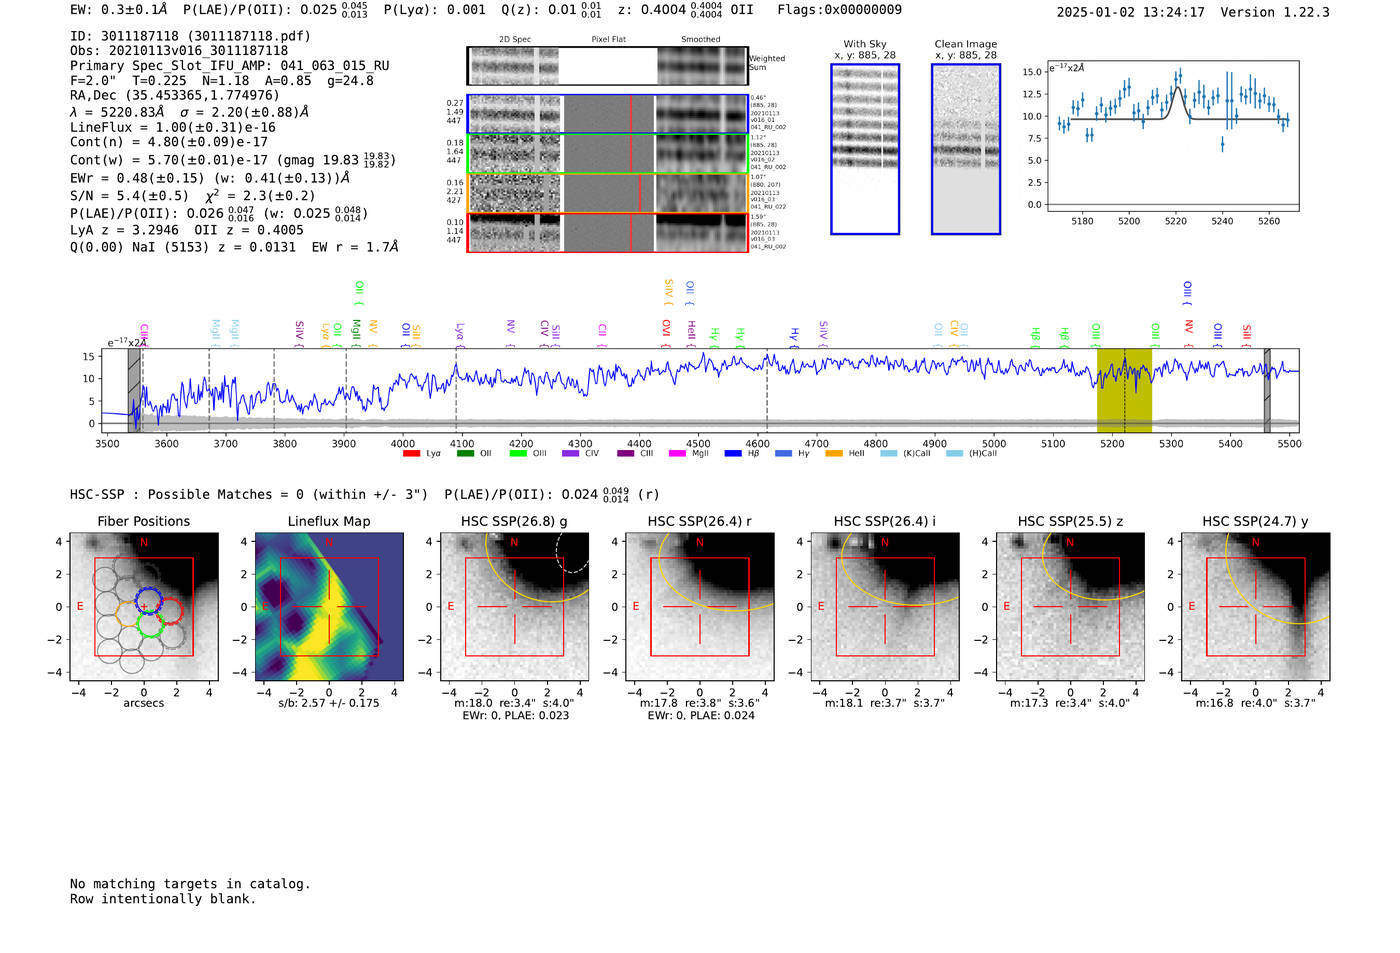Click the RA,Dec coordinates text
This screenshot has height=953, width=1400.
pyautogui.click(x=175, y=96)
